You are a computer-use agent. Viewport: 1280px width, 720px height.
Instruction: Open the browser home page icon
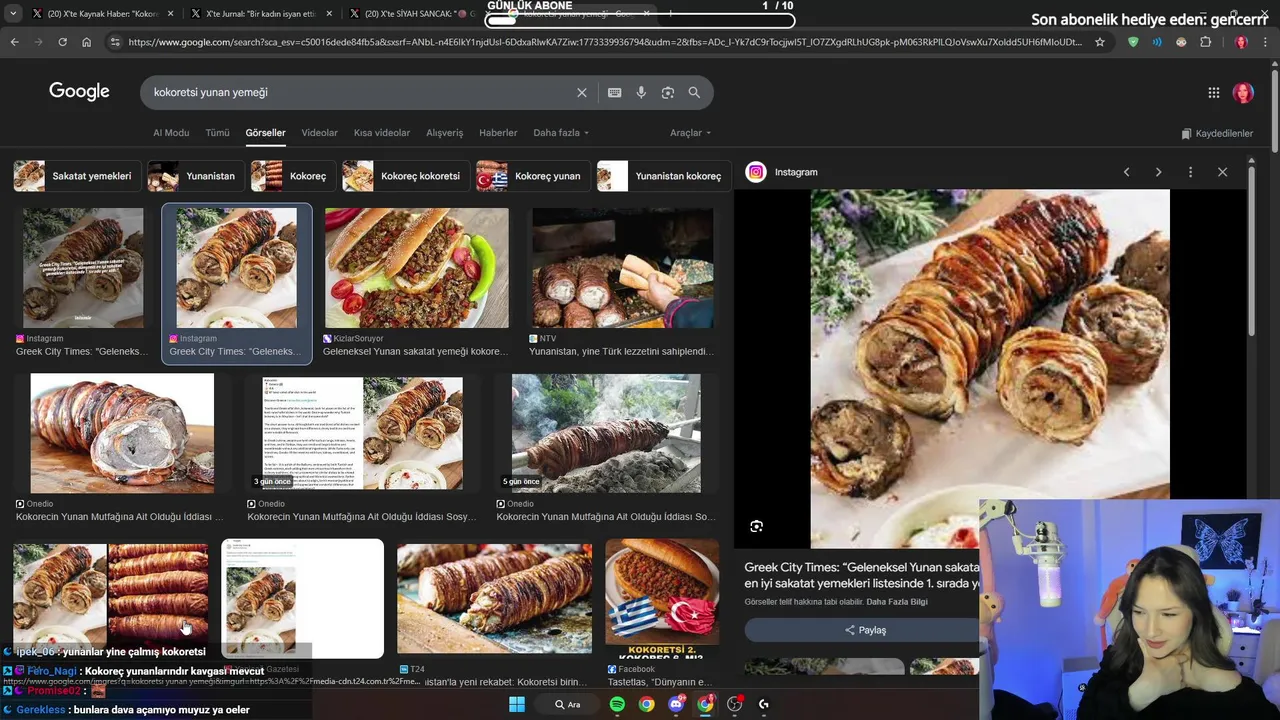tap(86, 42)
